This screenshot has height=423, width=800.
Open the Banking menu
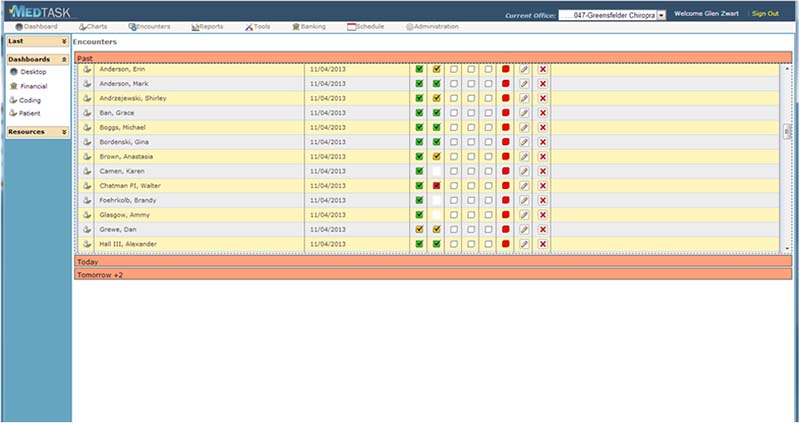tap(309, 27)
